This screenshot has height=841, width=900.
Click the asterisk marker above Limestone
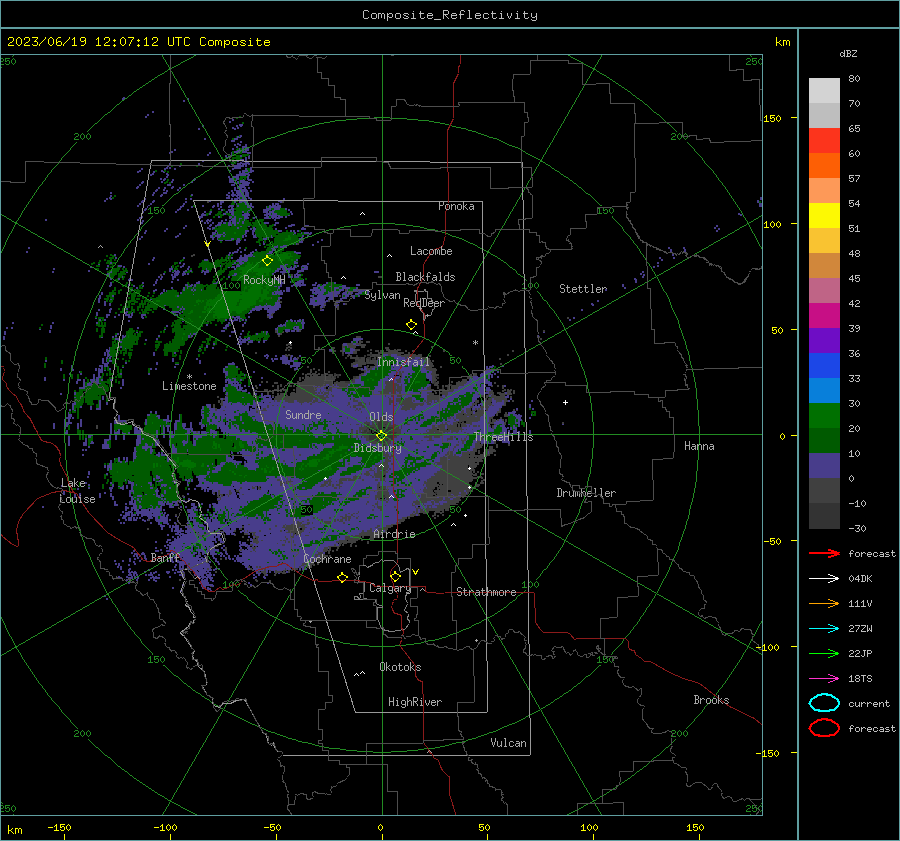[x=189, y=377]
